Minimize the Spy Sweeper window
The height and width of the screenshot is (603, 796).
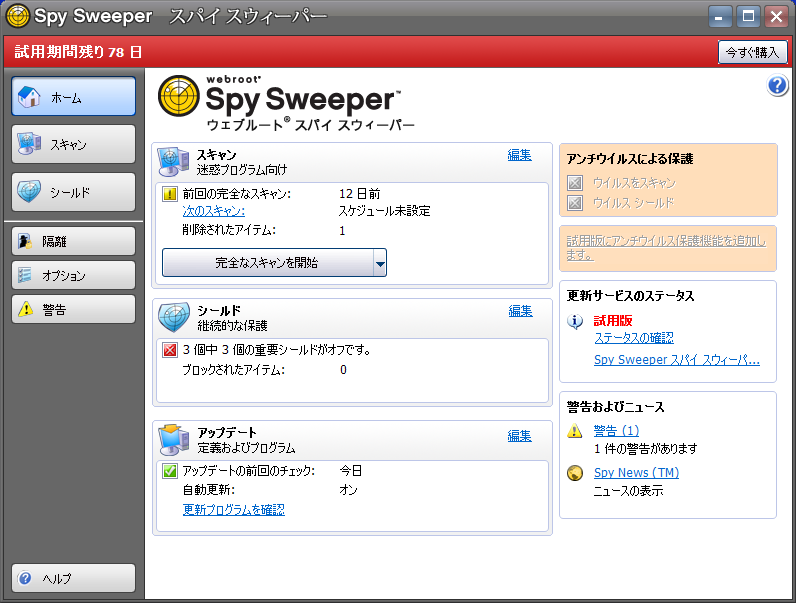point(720,16)
